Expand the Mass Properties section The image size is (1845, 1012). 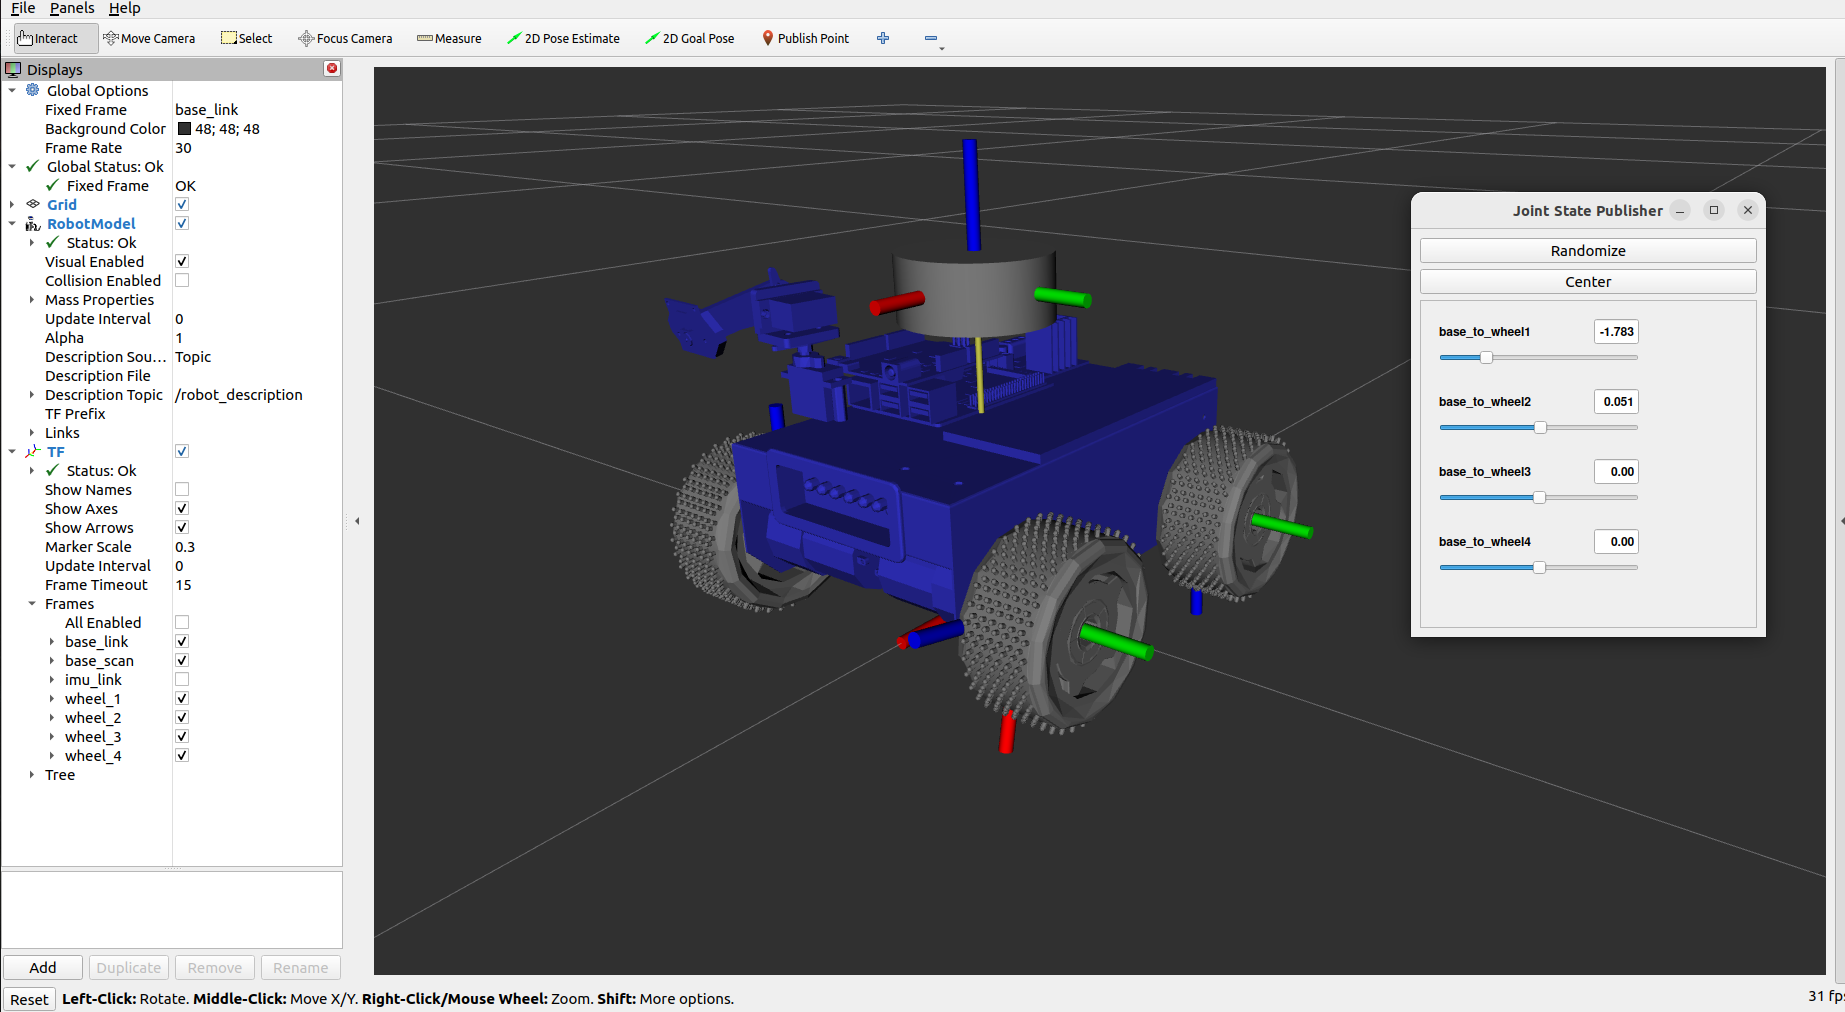coord(31,299)
